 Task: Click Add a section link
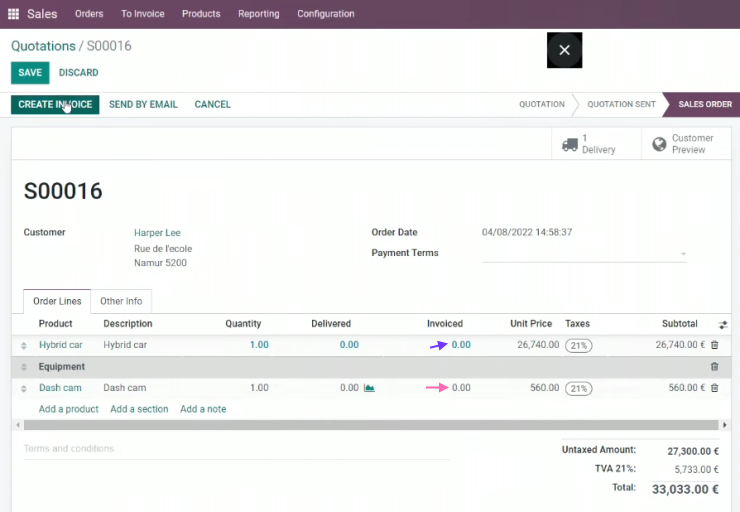[x=139, y=409]
